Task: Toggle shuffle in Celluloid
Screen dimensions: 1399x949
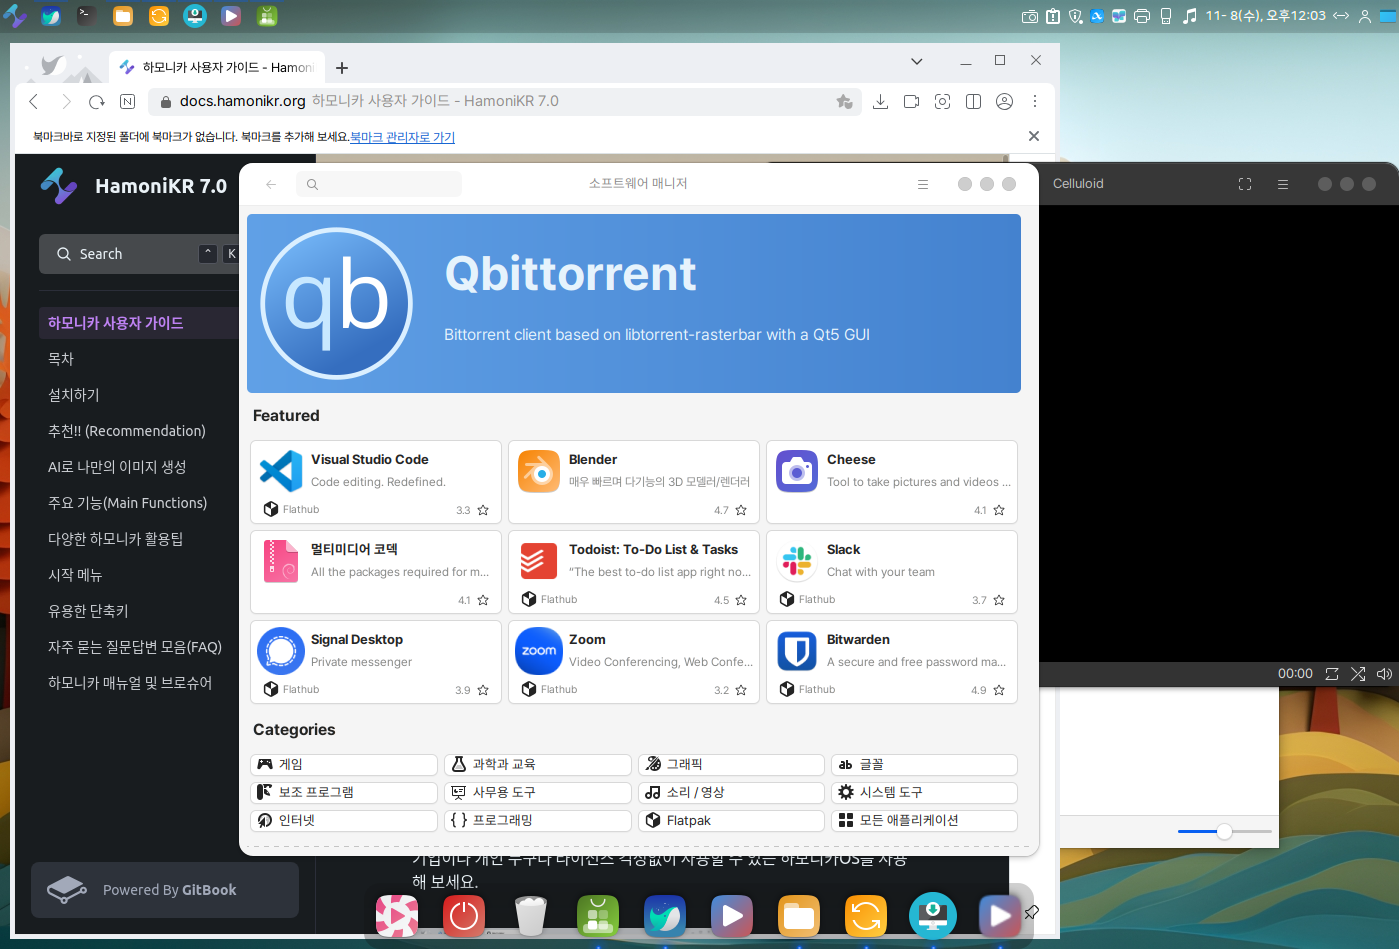Action: pos(1358,674)
